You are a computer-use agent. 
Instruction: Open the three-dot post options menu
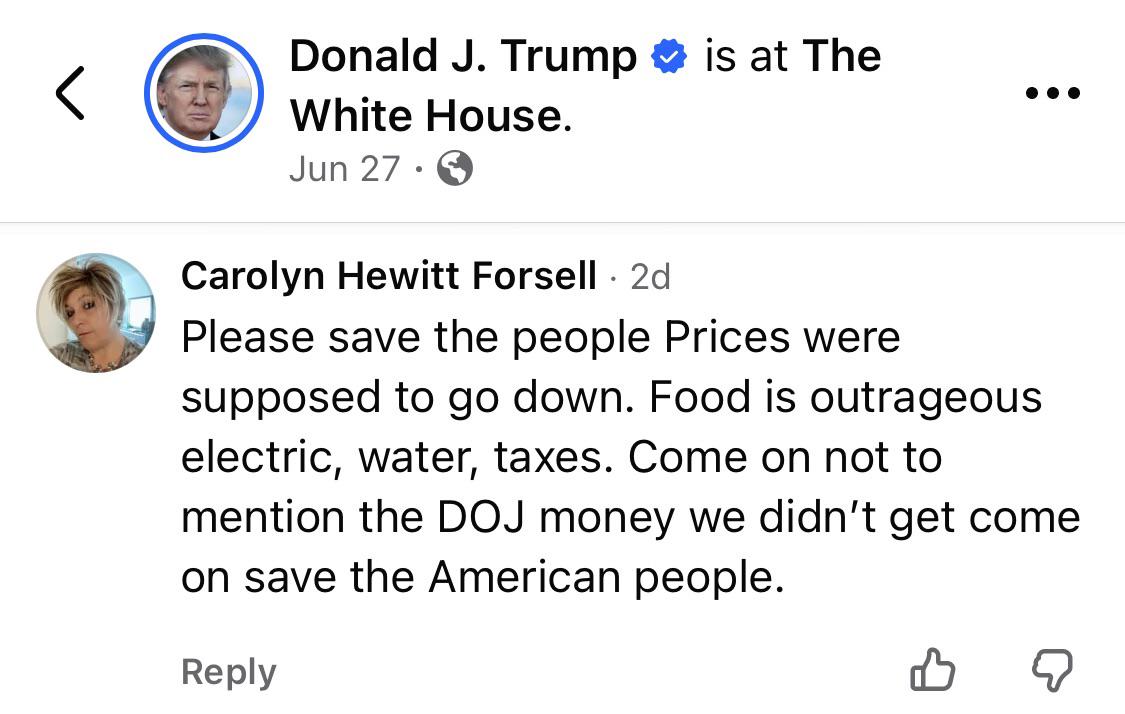tap(1053, 93)
